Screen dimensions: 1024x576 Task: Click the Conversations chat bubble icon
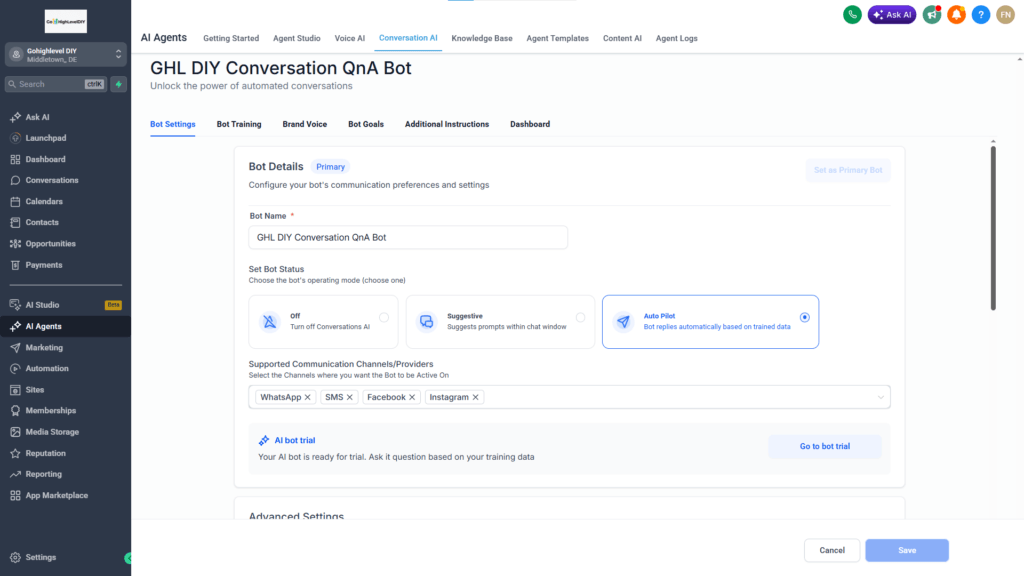coord(16,180)
